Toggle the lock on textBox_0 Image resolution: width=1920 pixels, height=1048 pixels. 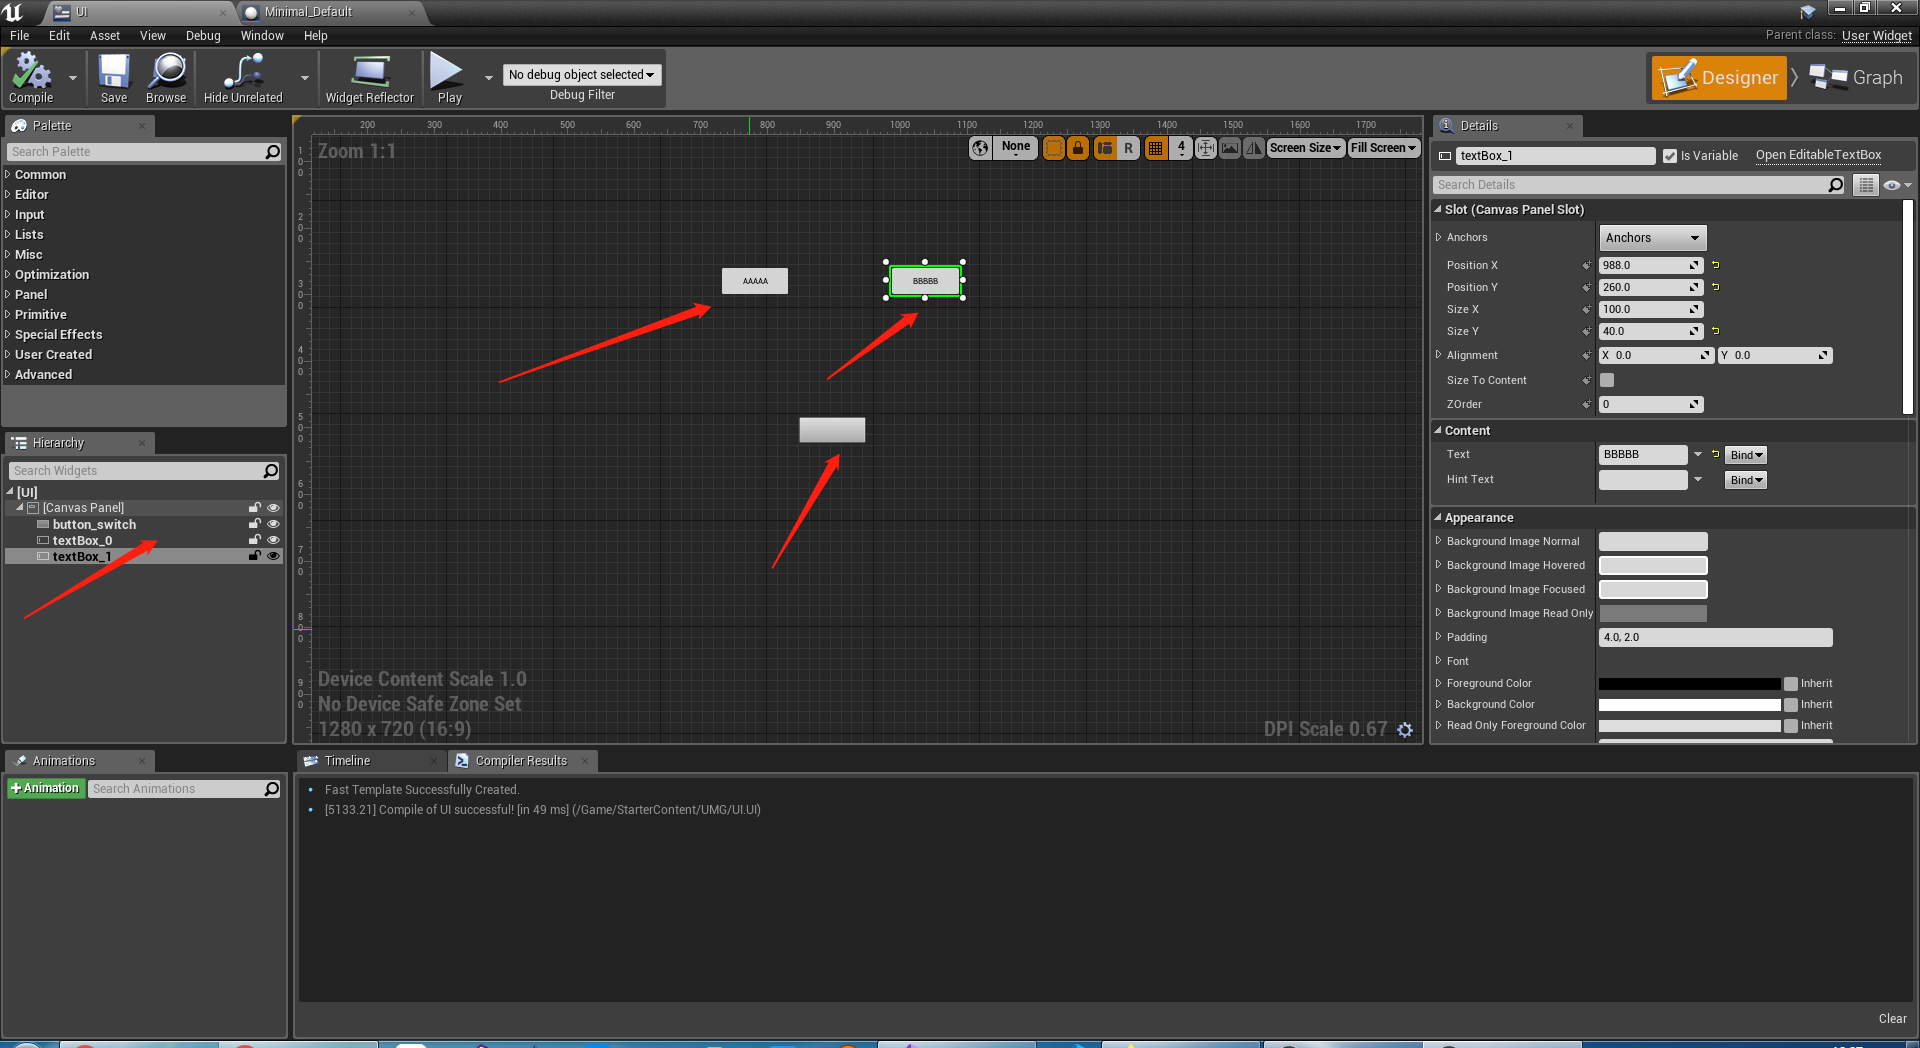coord(254,540)
